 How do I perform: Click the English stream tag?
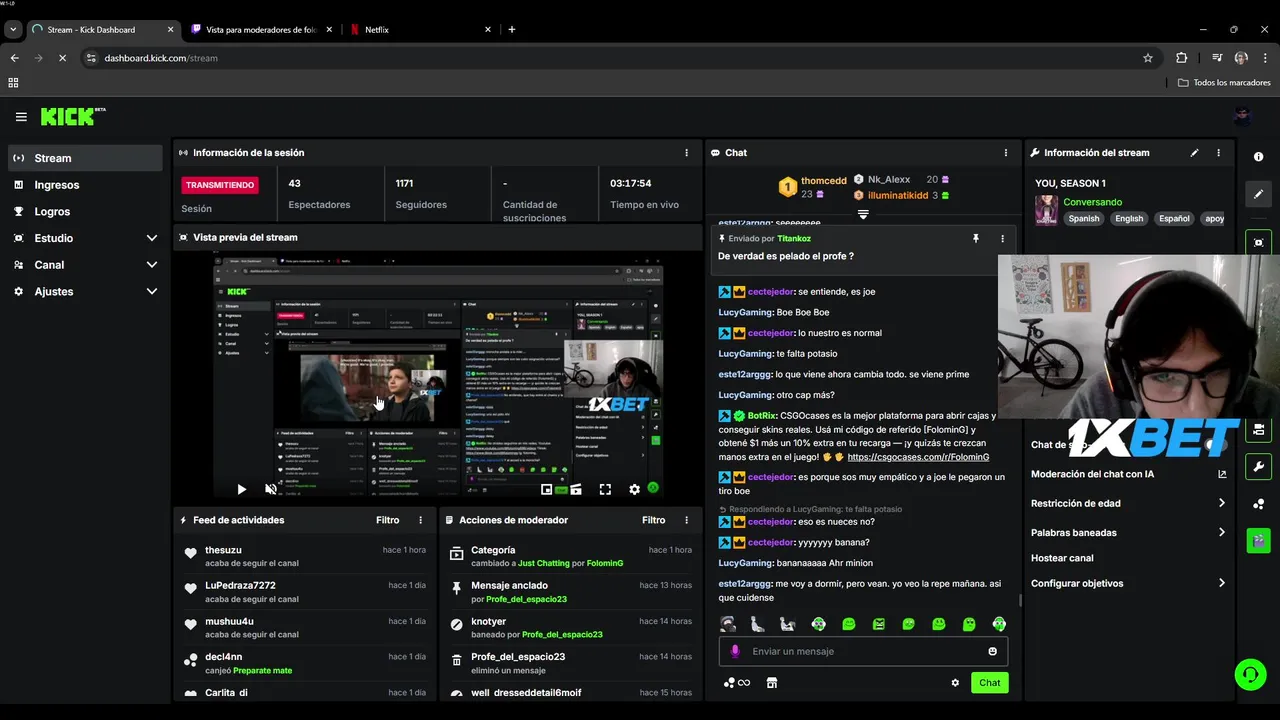1129,218
